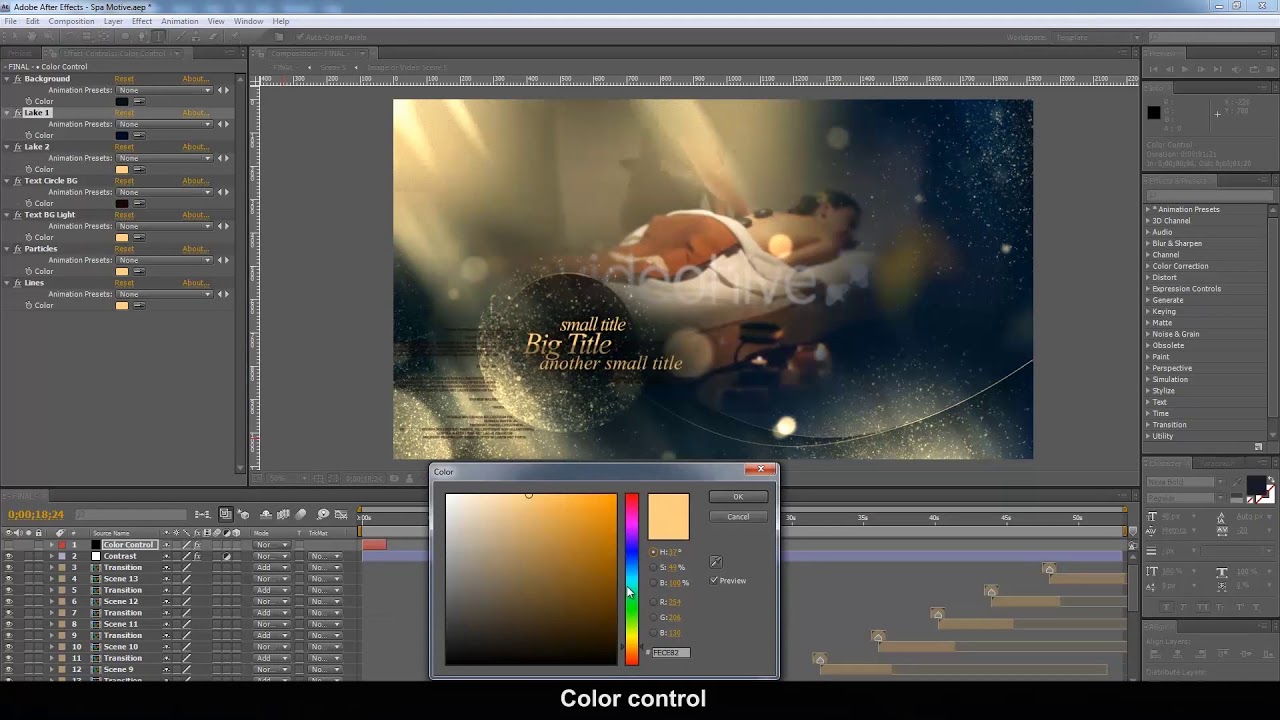1280x720 pixels.
Task: Collapse the Text Circle BG effect arrow
Action: coord(6,181)
